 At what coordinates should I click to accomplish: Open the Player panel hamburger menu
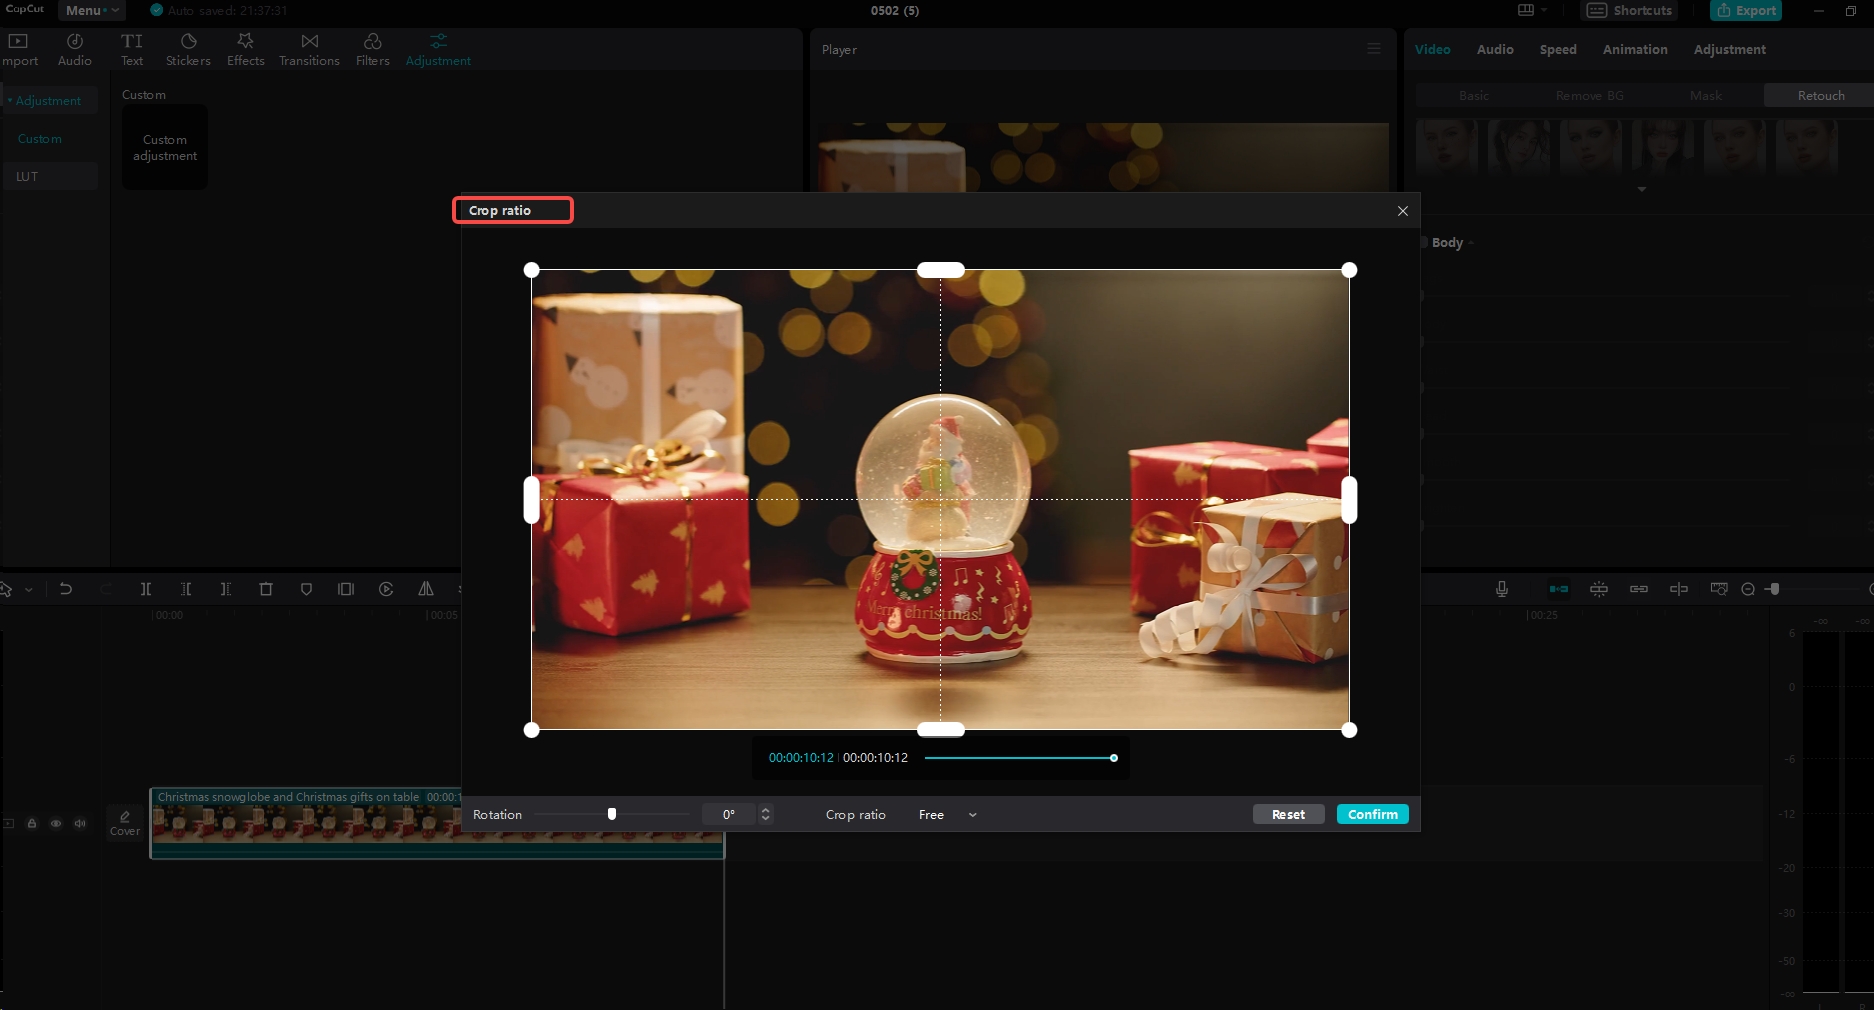point(1374,49)
